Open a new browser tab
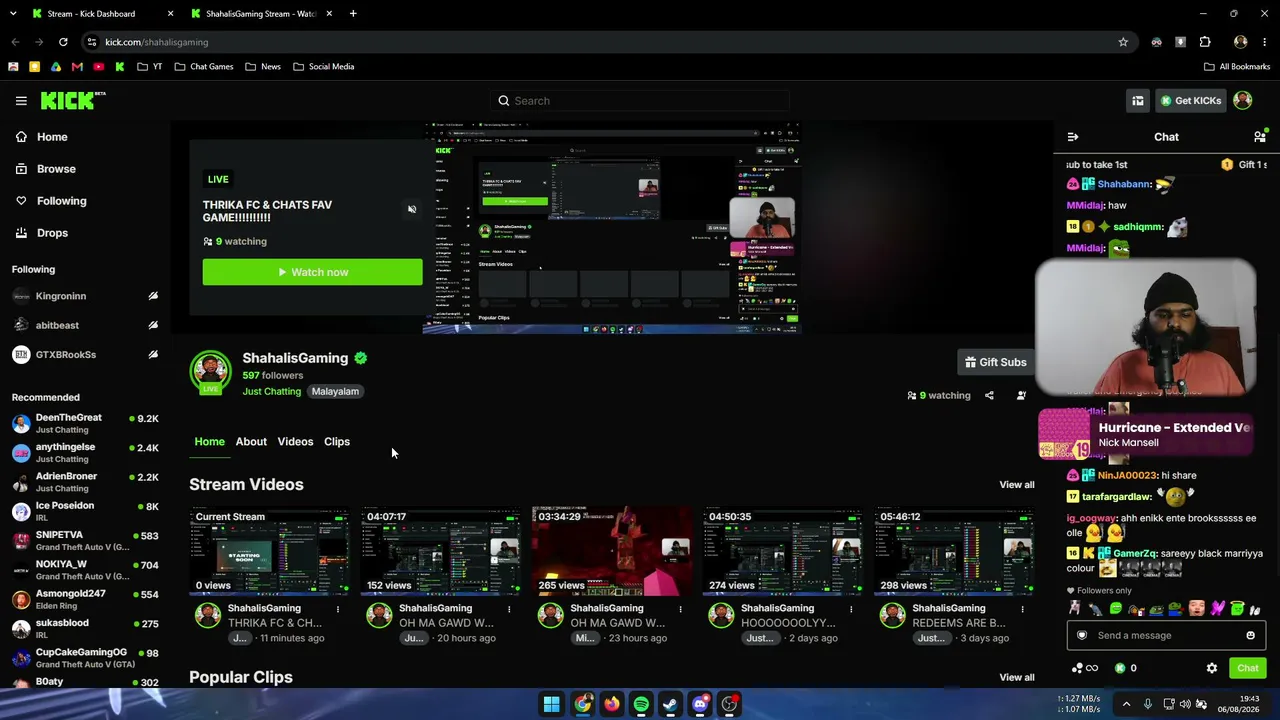 353,14
